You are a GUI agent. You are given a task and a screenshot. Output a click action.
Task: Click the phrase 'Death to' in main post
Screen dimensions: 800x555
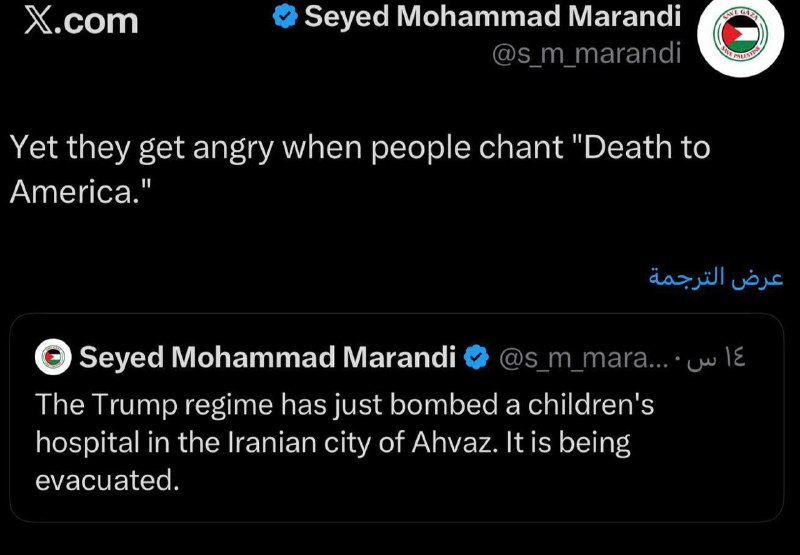(x=646, y=147)
